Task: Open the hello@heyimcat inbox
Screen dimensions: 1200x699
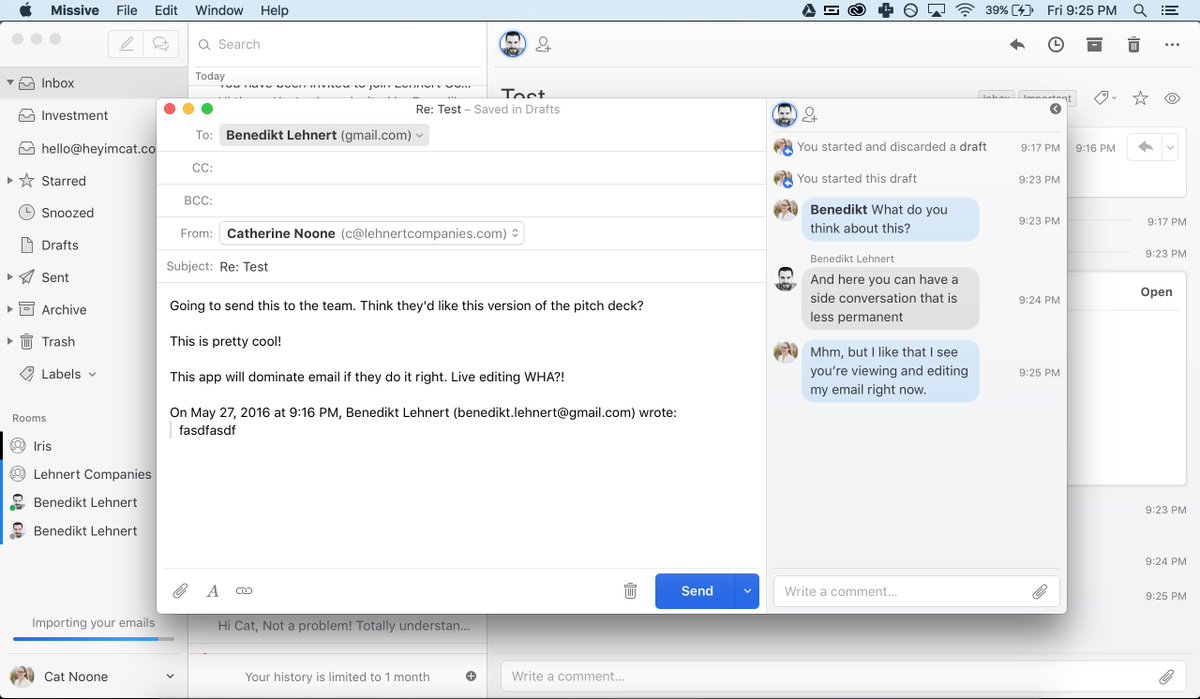Action: click(x=99, y=148)
